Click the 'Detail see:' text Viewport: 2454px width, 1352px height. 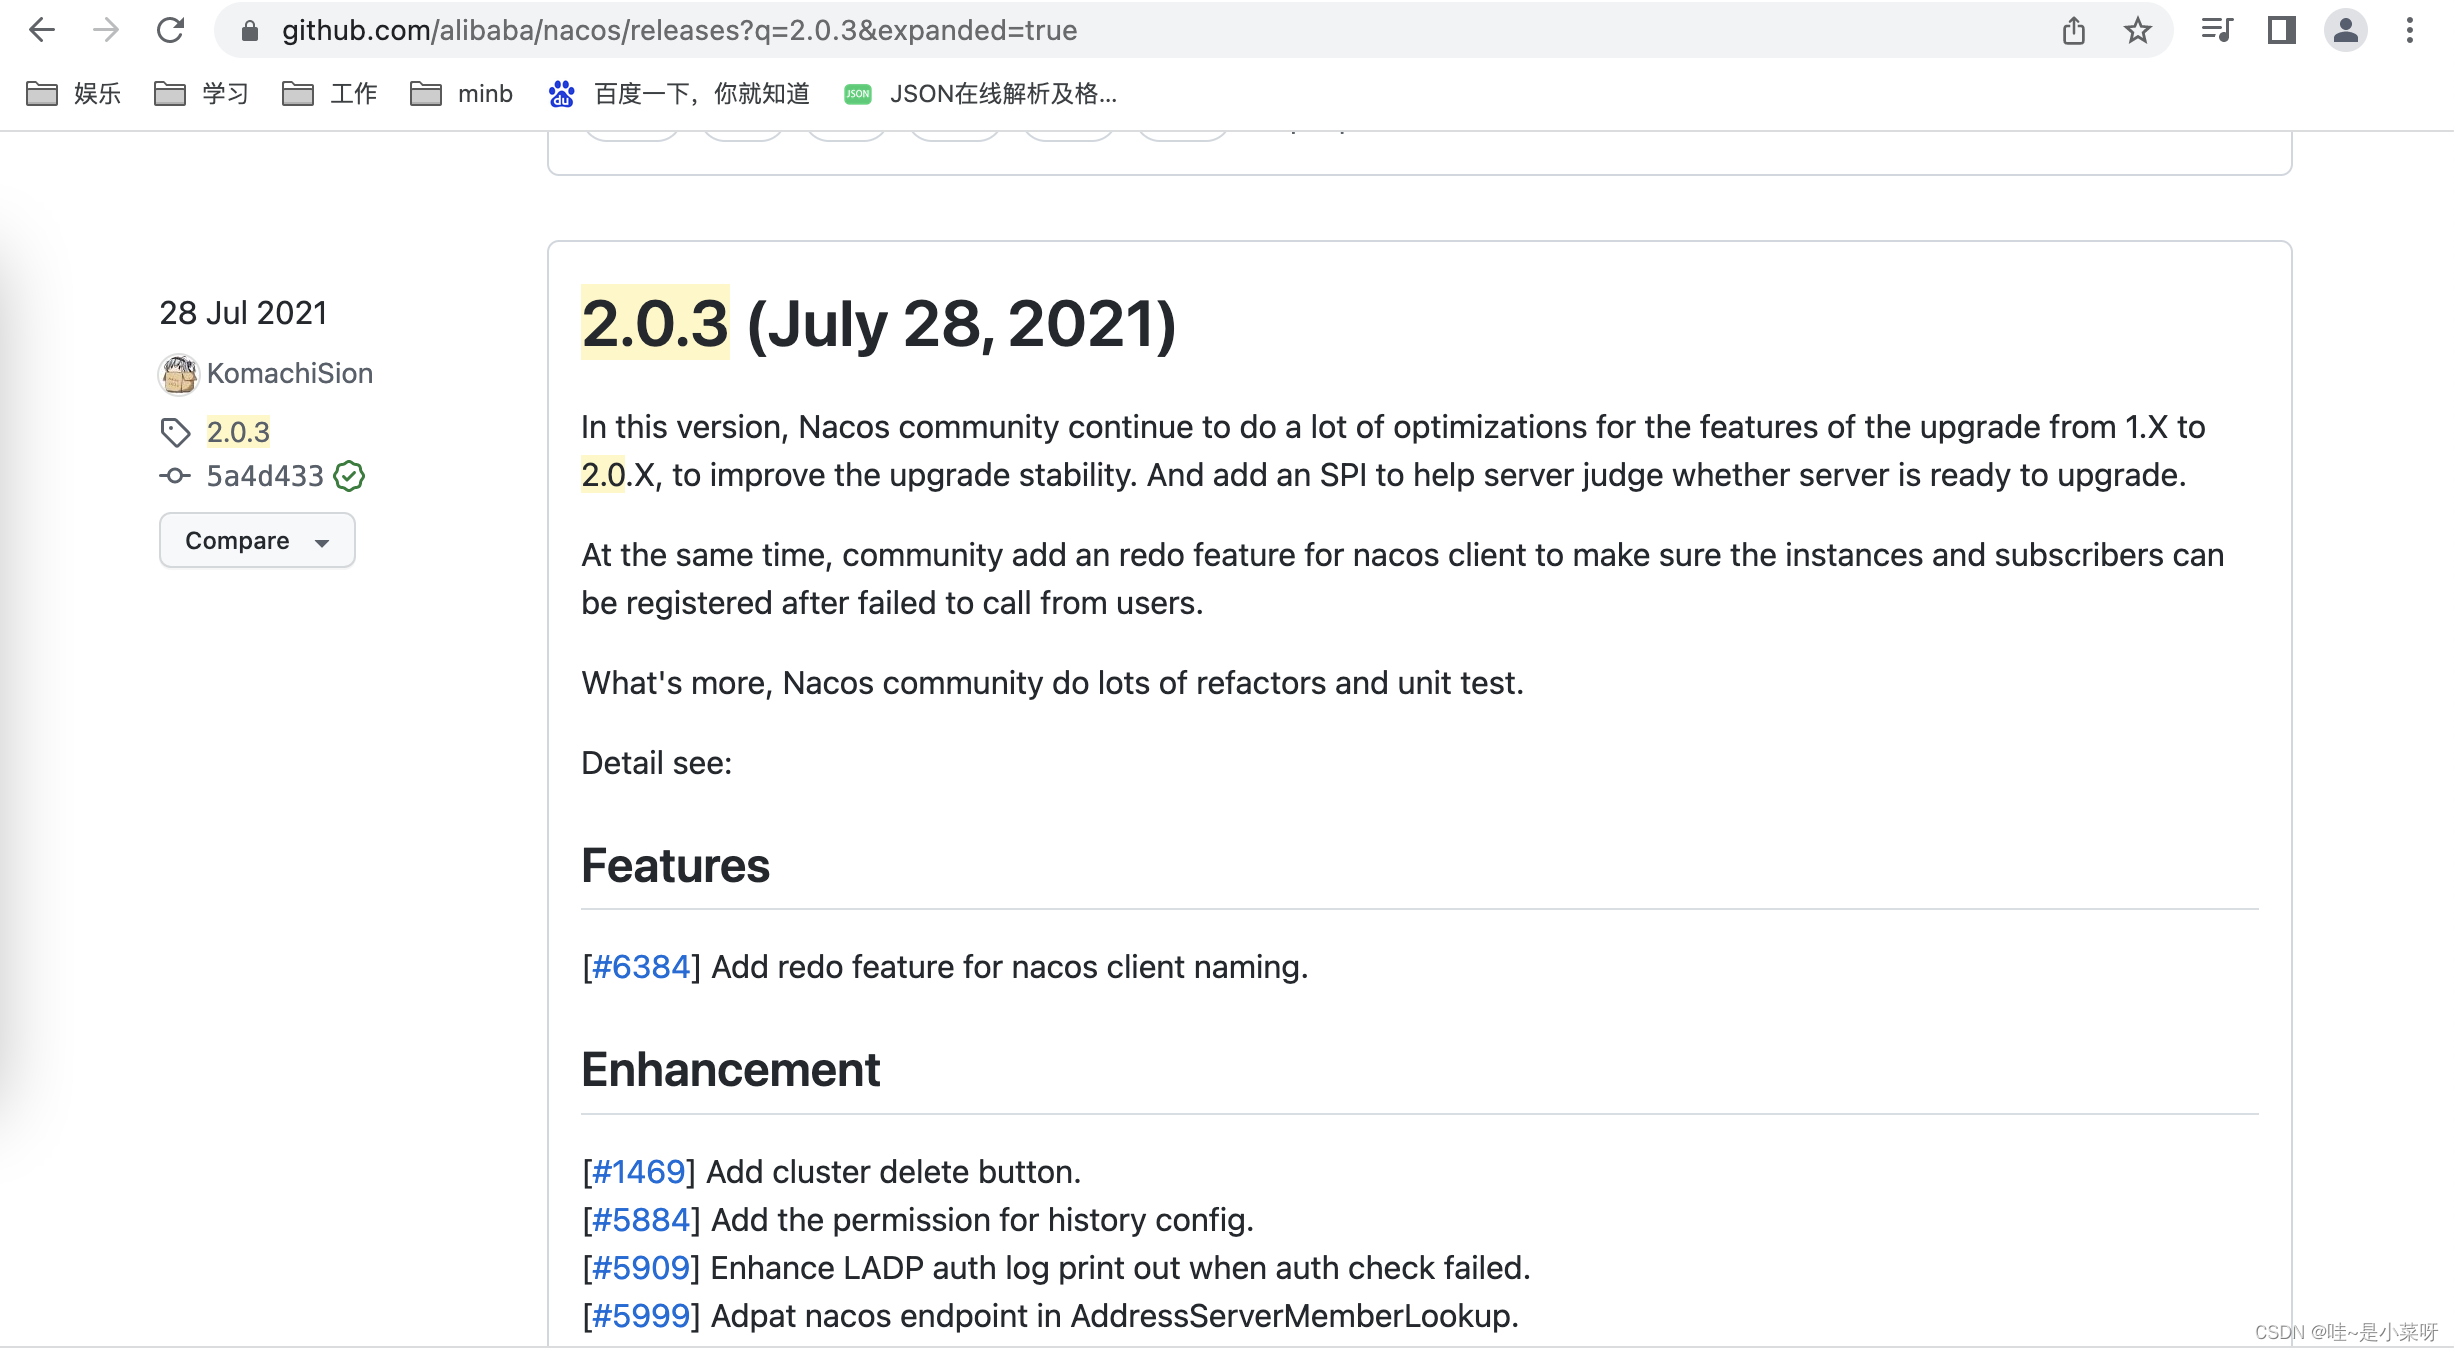[x=657, y=763]
